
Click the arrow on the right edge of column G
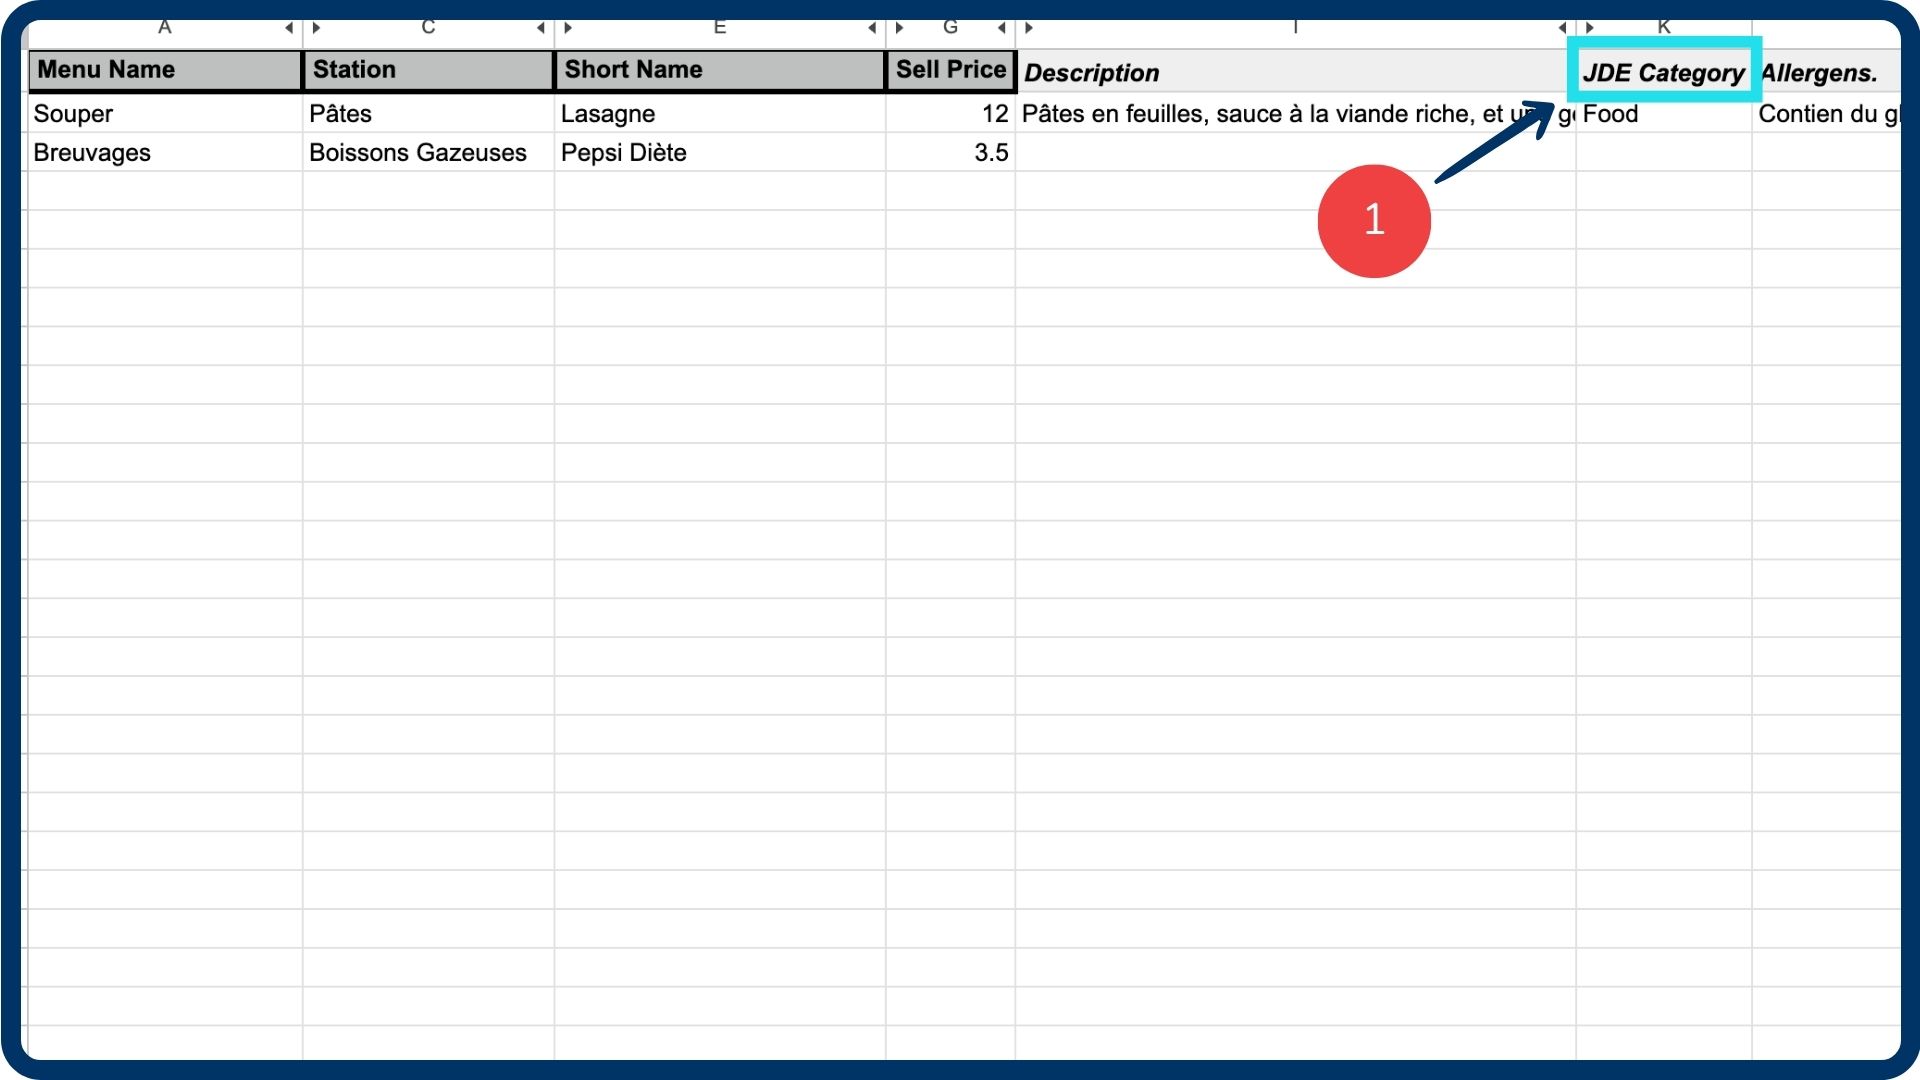[x=1001, y=28]
